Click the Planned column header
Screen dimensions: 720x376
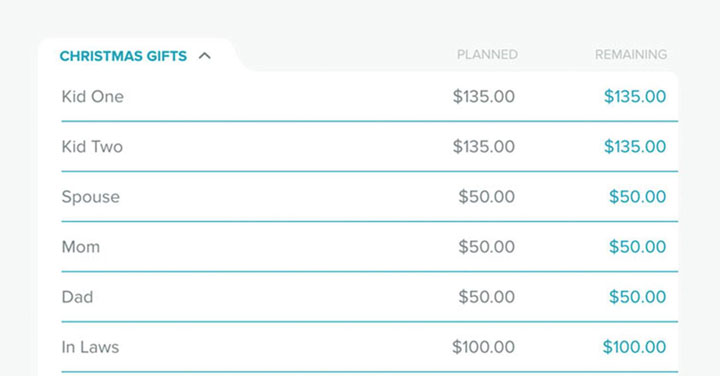point(487,55)
